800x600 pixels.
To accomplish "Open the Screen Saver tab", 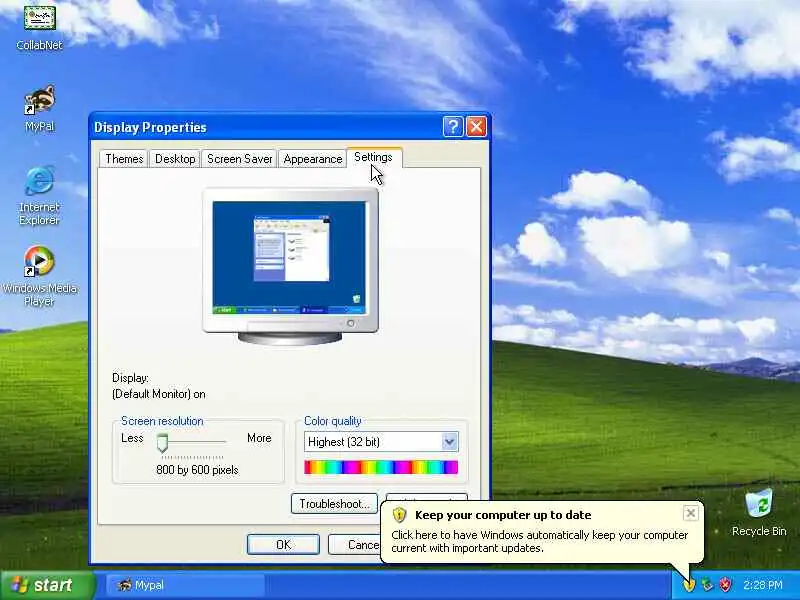I will 239,159.
